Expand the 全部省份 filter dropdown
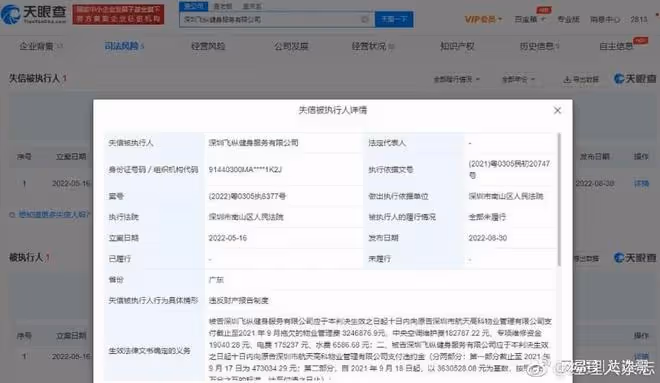660x383 pixels. click(518, 79)
